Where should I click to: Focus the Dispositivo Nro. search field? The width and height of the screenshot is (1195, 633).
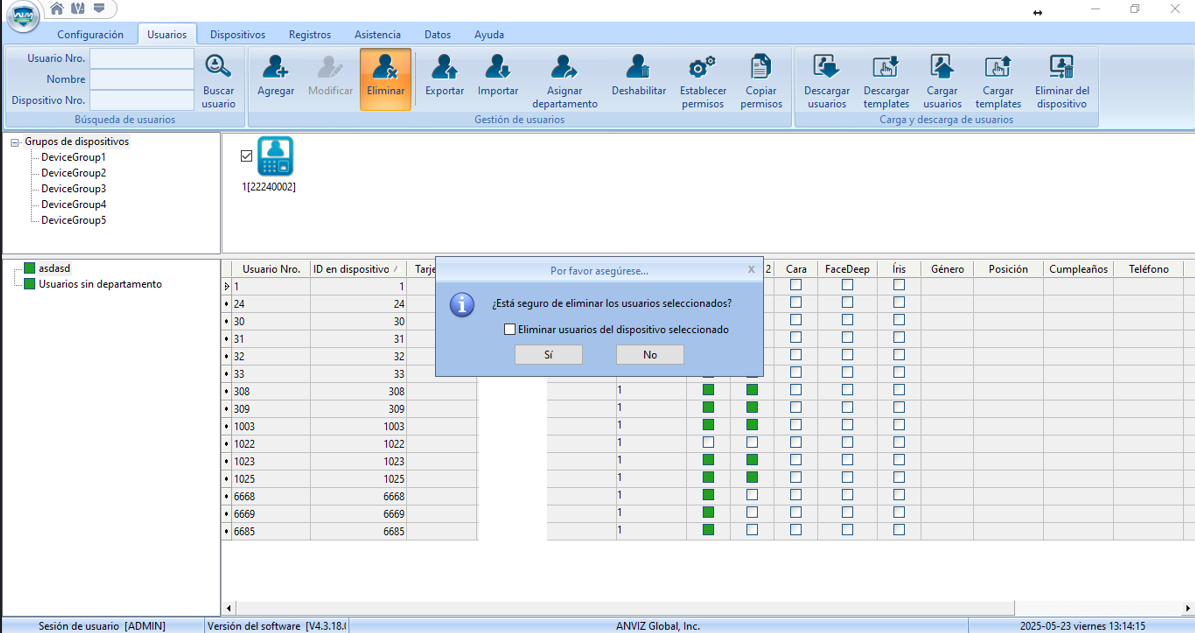click(143, 100)
